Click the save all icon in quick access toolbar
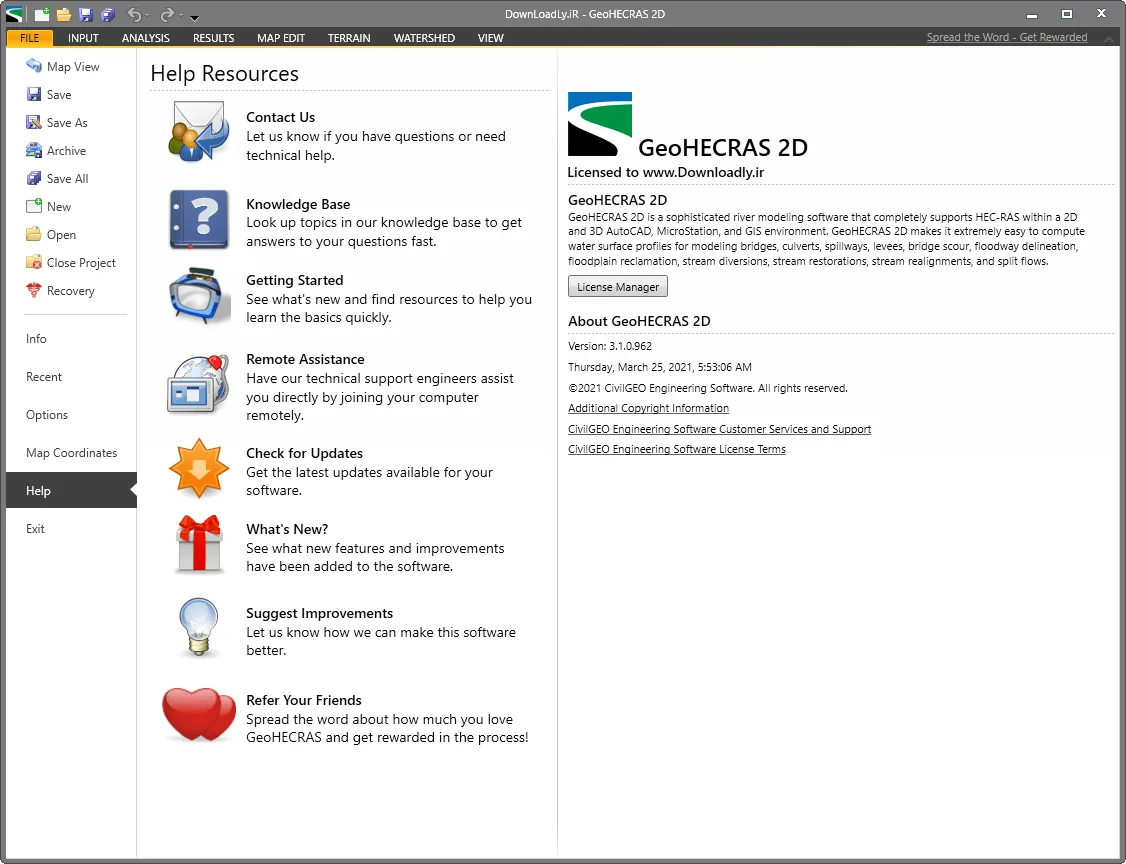 [108, 14]
